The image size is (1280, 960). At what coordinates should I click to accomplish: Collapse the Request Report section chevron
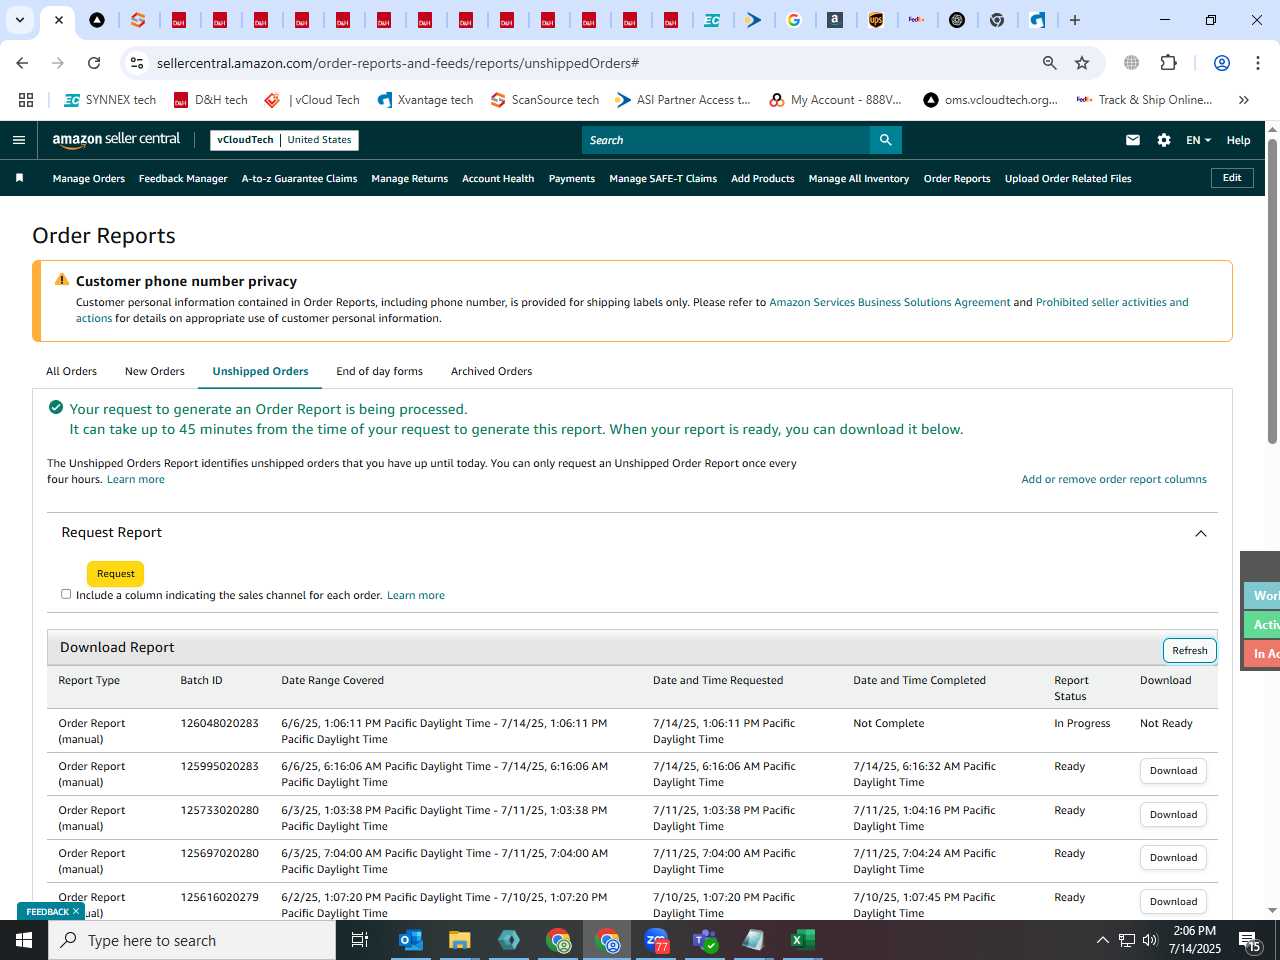1201,533
